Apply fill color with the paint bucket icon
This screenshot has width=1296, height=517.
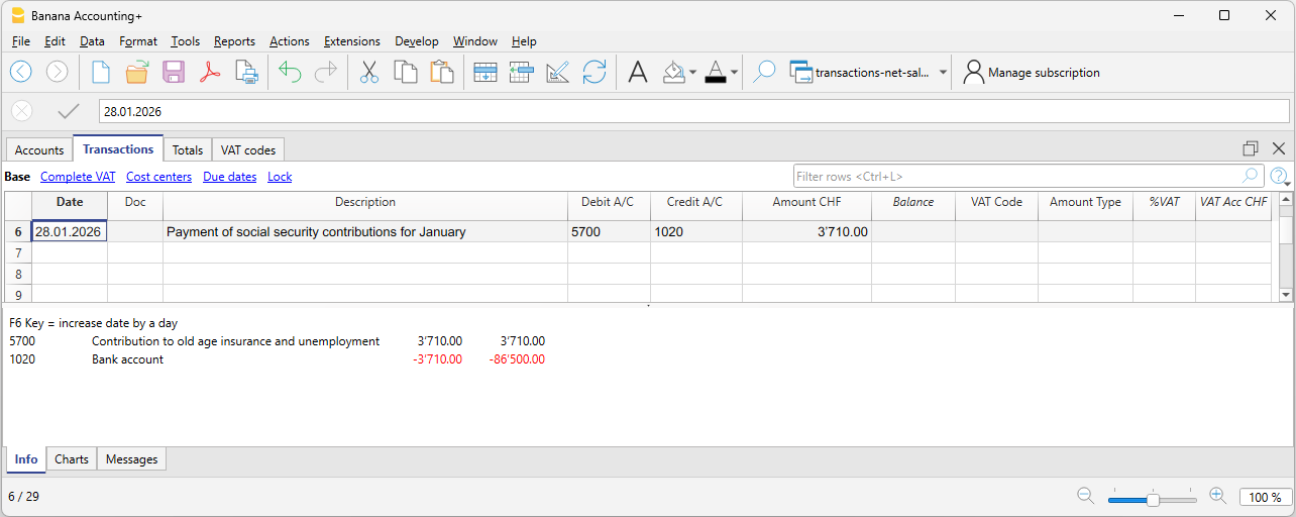pyautogui.click(x=674, y=72)
